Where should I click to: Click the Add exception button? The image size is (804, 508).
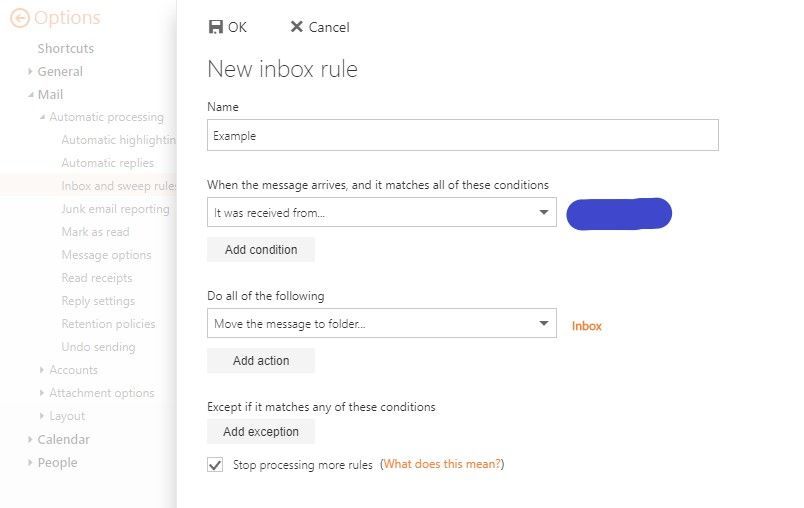coord(261,432)
